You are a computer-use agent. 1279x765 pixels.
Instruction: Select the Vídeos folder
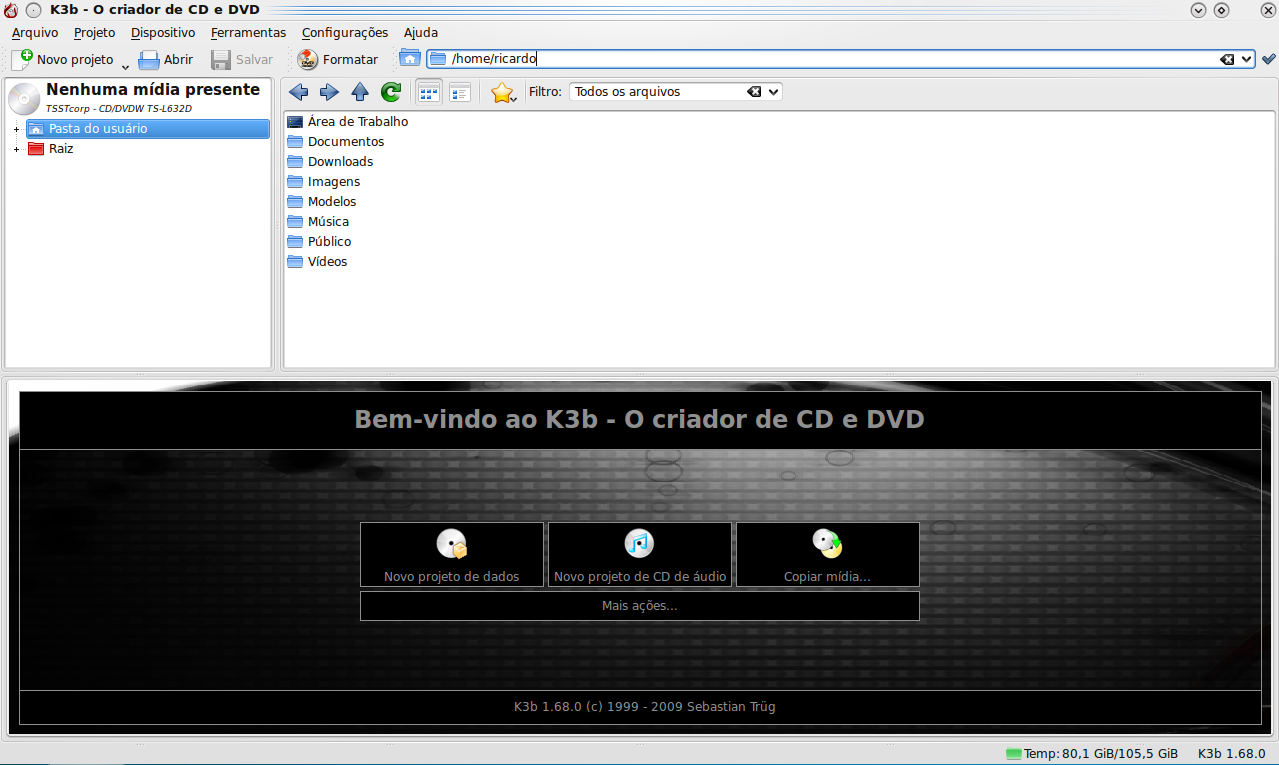click(x=317, y=262)
